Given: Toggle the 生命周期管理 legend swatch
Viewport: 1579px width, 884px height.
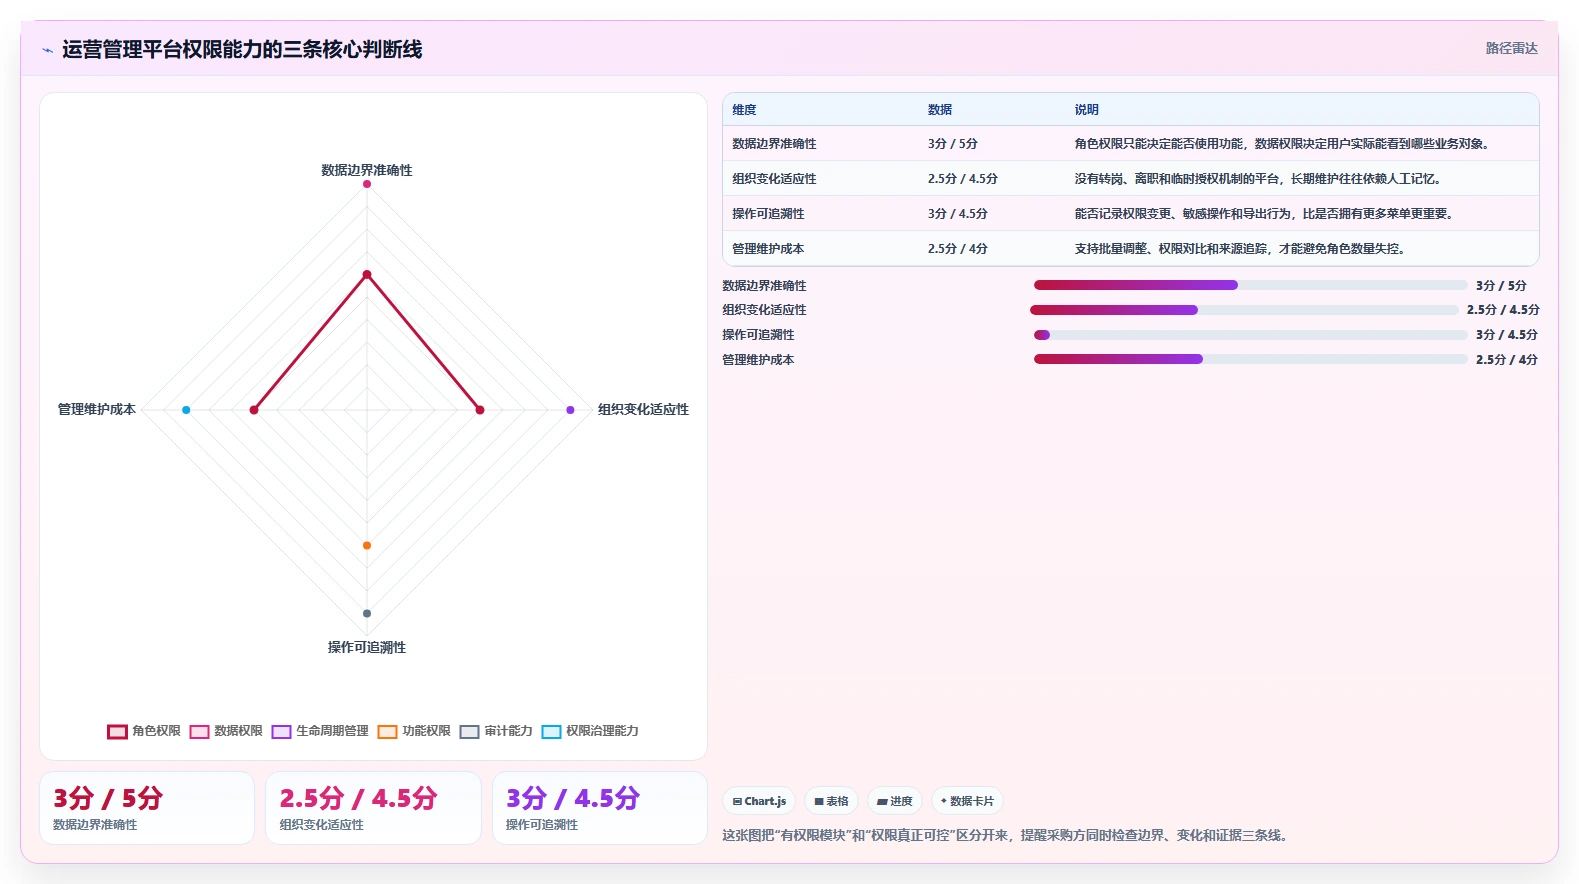Looking at the screenshot, I should [x=281, y=731].
